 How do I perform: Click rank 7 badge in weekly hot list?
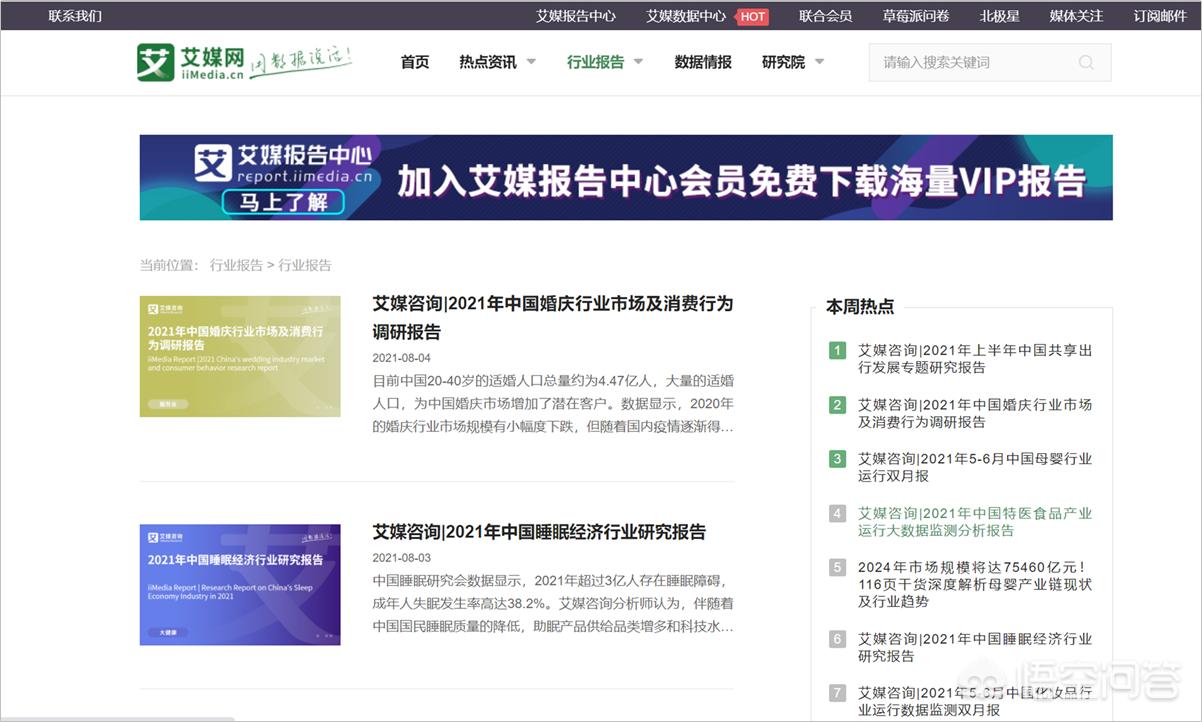coord(837,693)
